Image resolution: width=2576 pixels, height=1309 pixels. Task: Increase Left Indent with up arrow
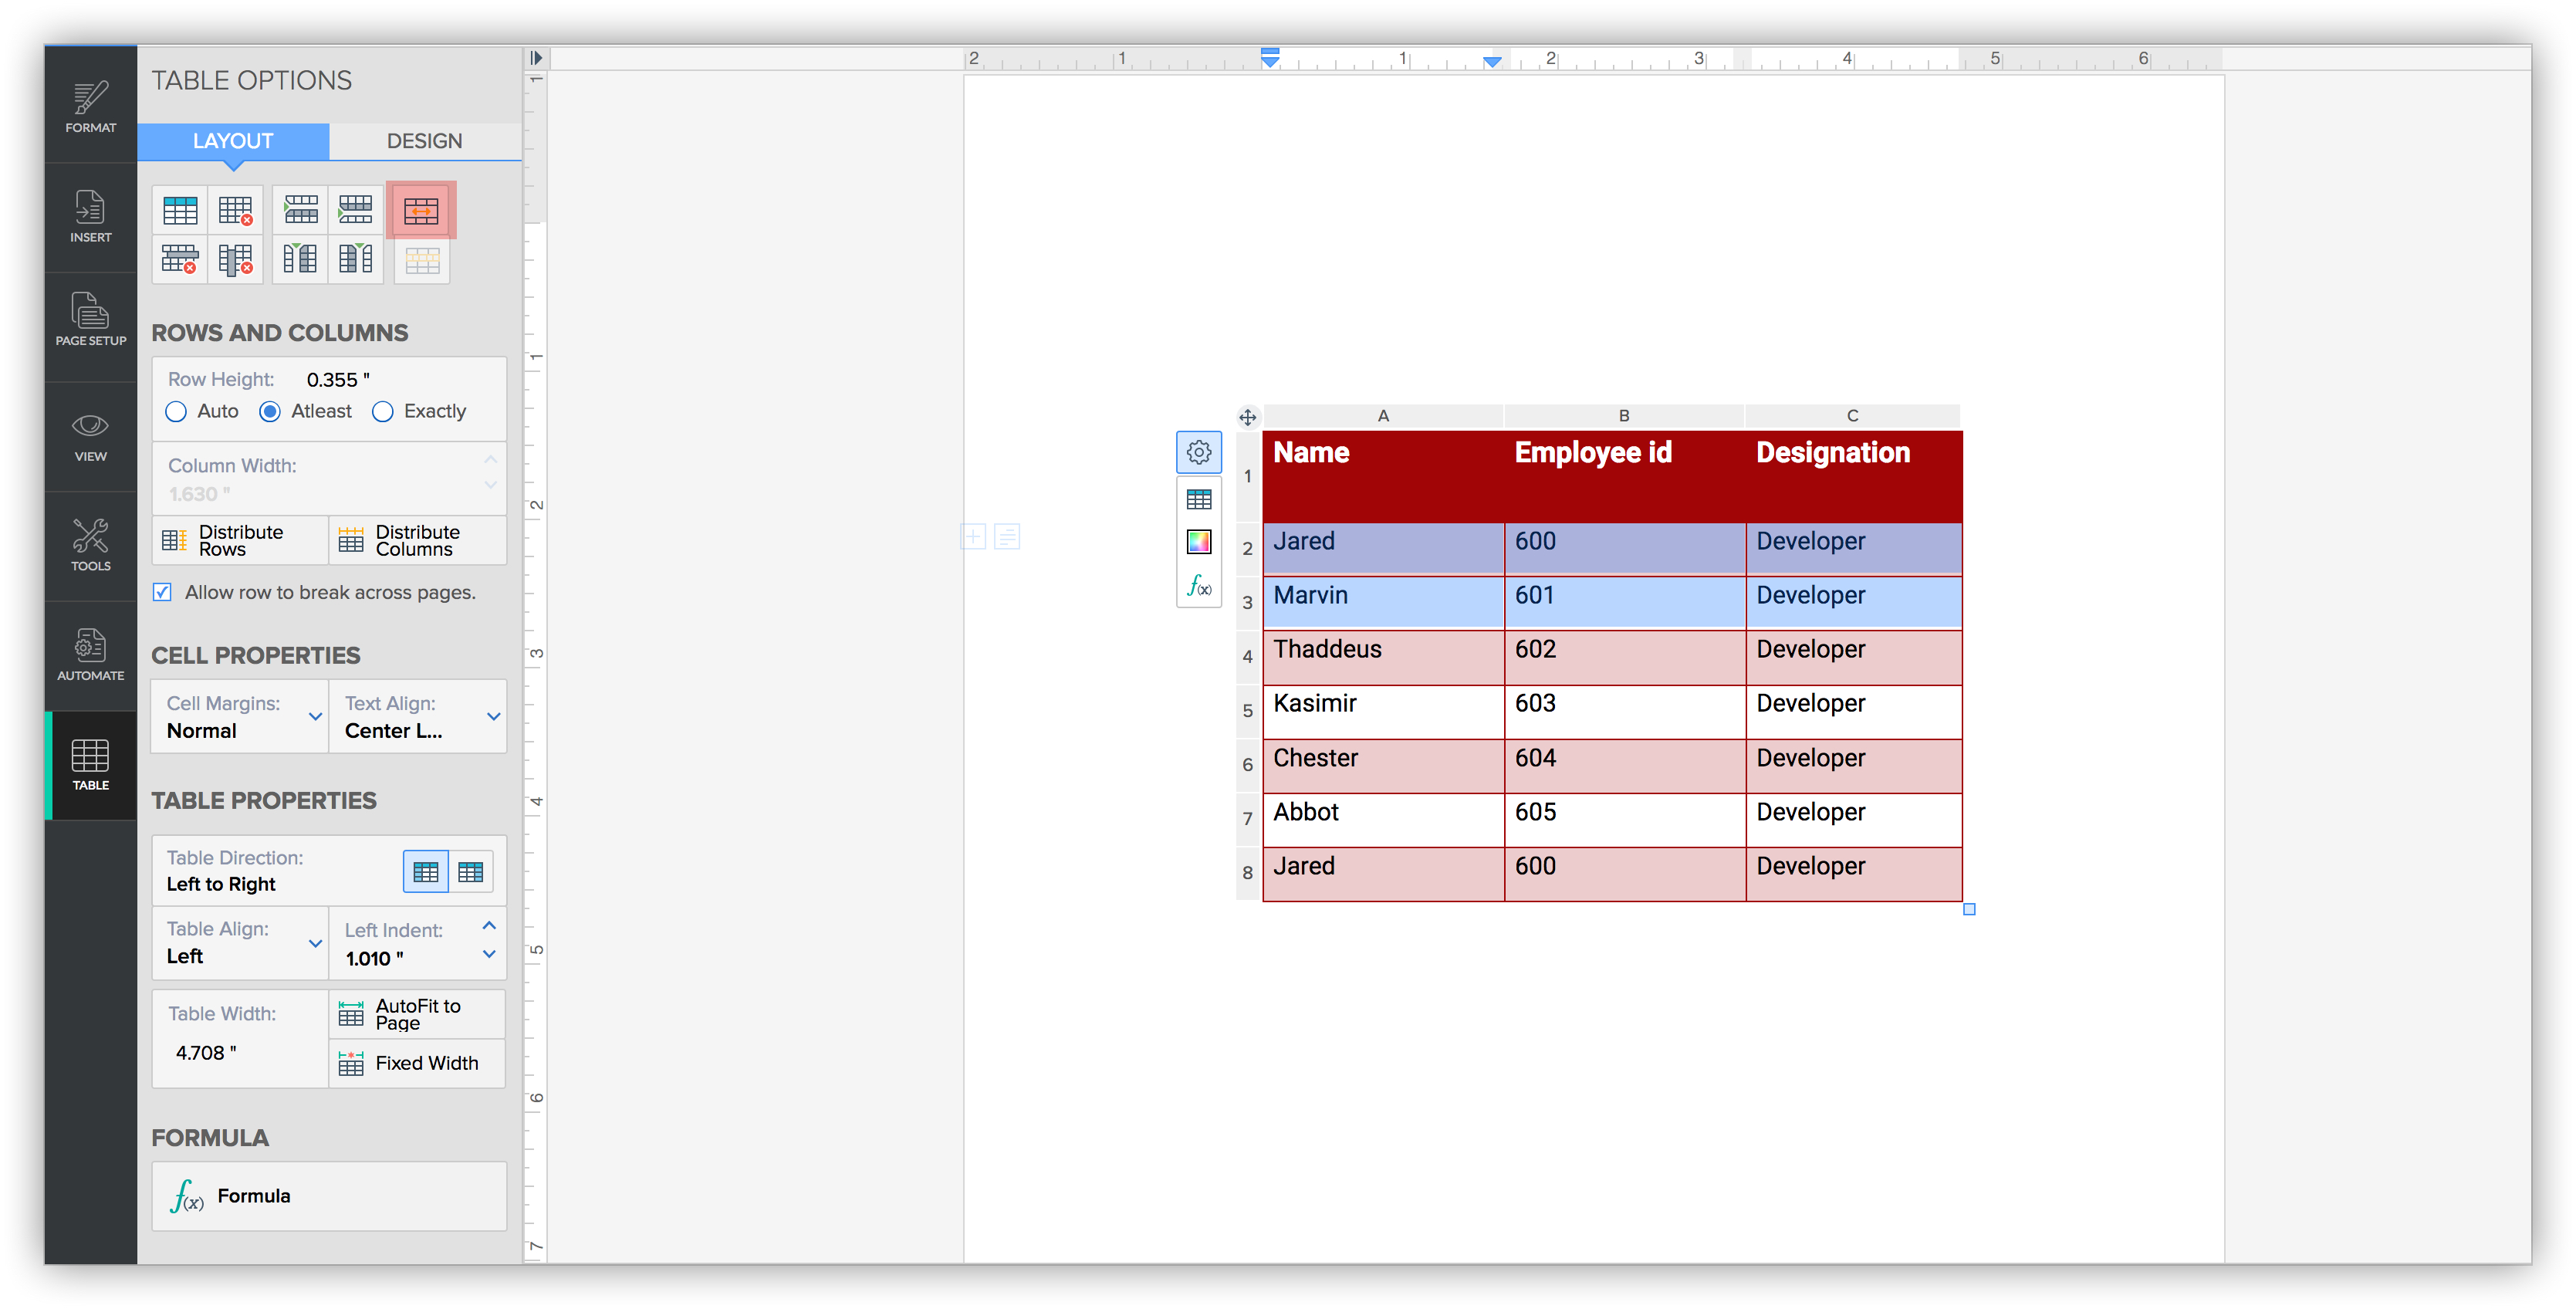click(x=489, y=926)
